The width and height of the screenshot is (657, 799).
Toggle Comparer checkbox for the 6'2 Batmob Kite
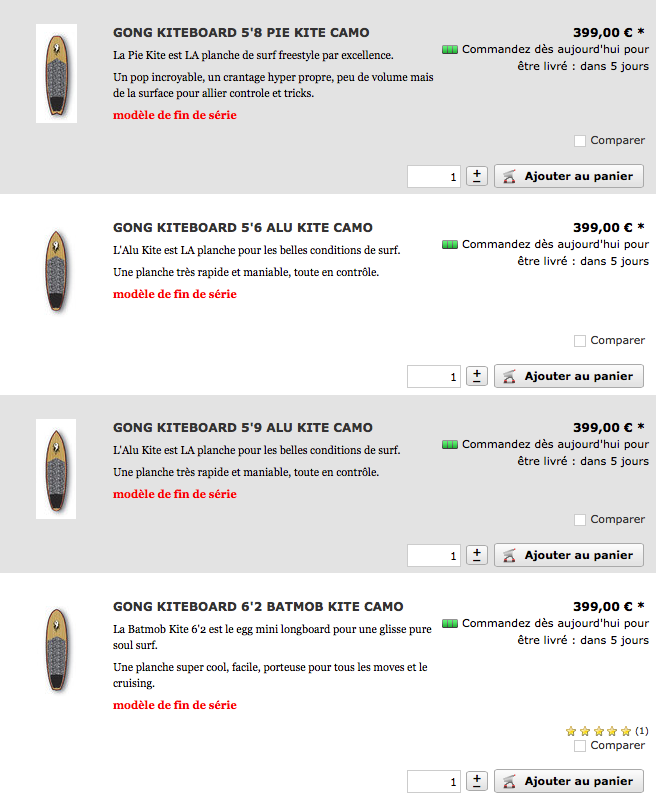580,746
